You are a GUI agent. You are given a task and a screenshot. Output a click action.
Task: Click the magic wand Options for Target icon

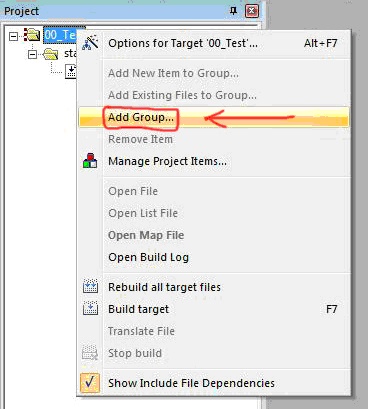click(x=90, y=43)
